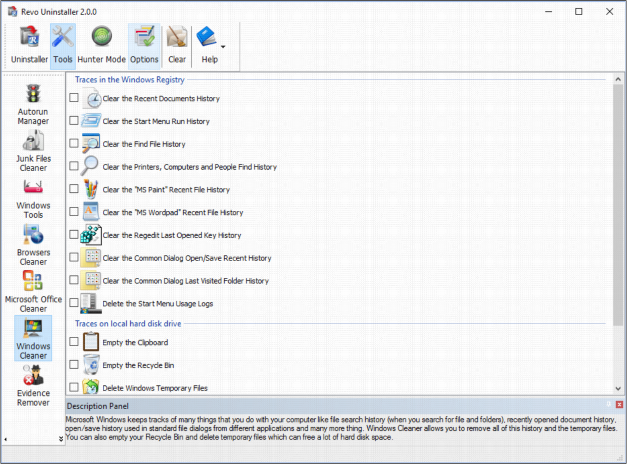Viewport: 627px width, 464px height.
Task: Open Autorun Manager in the sidebar
Action: click(33, 105)
